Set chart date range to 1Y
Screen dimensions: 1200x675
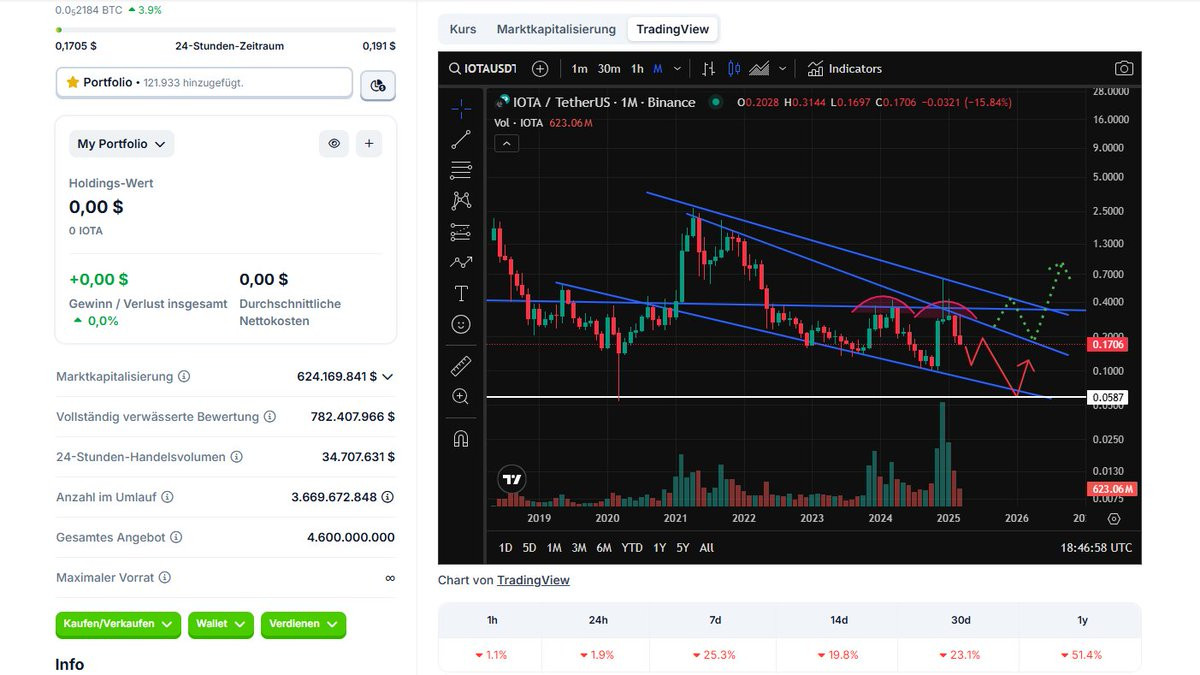click(x=659, y=547)
